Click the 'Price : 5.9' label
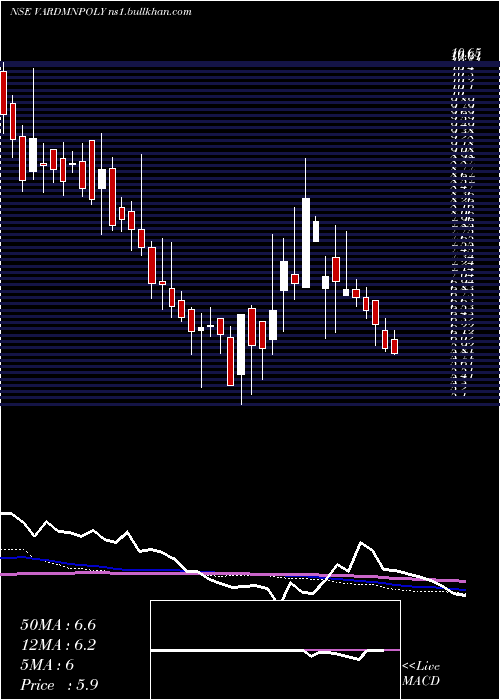 (x=59, y=685)
